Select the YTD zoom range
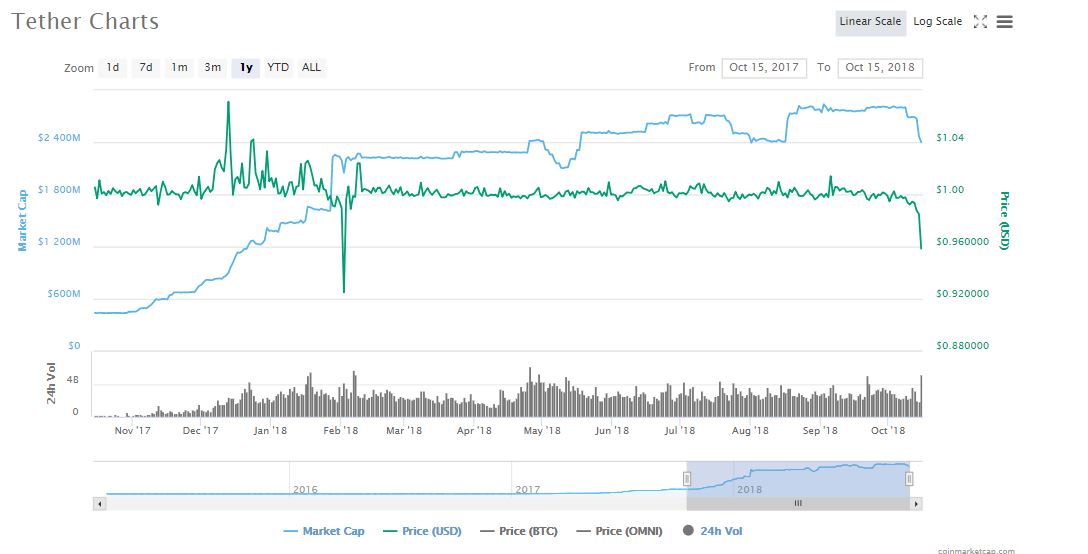The height and width of the screenshot is (554, 1088). [x=278, y=68]
